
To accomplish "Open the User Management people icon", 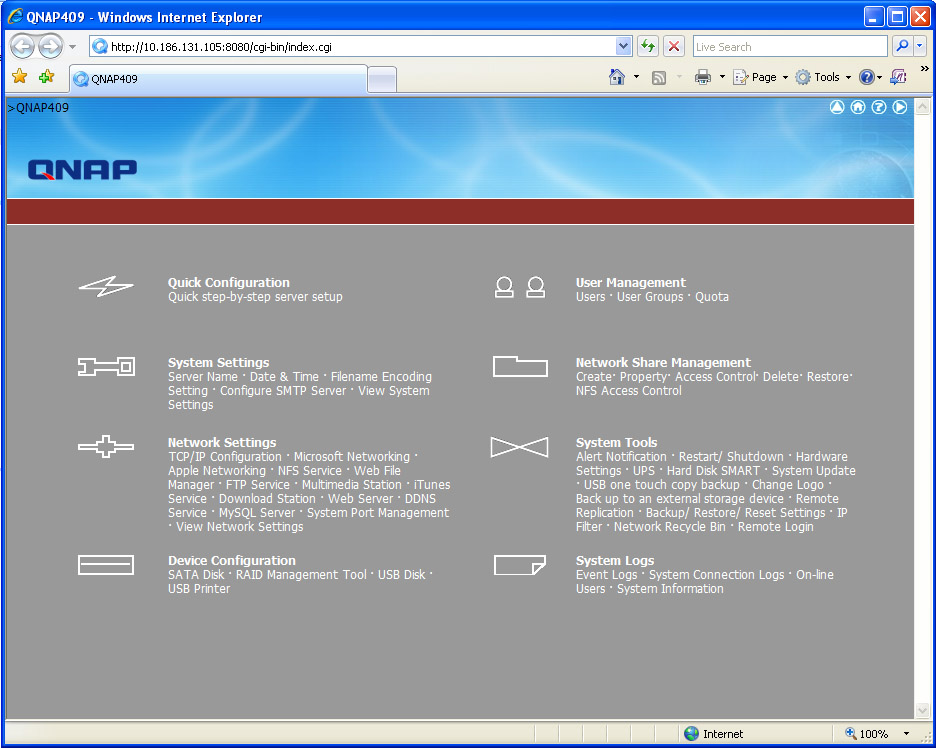I will tap(519, 287).
